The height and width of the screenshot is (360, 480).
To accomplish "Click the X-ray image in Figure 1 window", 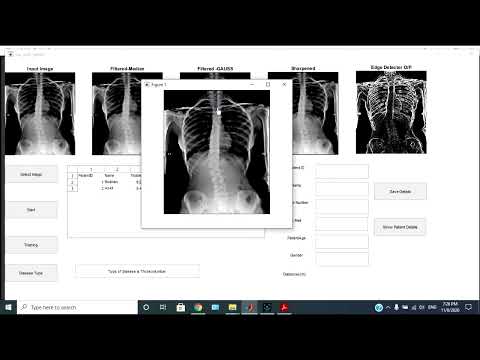I will click(x=217, y=152).
